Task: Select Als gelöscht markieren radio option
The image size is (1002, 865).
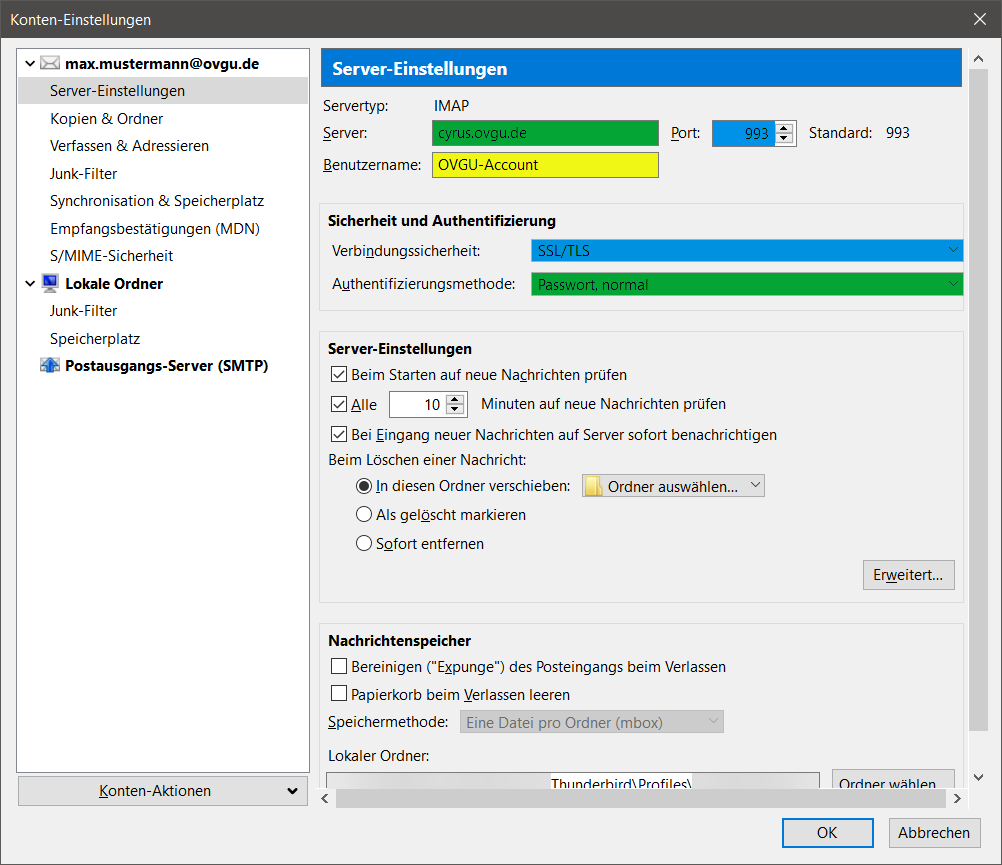Action: point(364,515)
